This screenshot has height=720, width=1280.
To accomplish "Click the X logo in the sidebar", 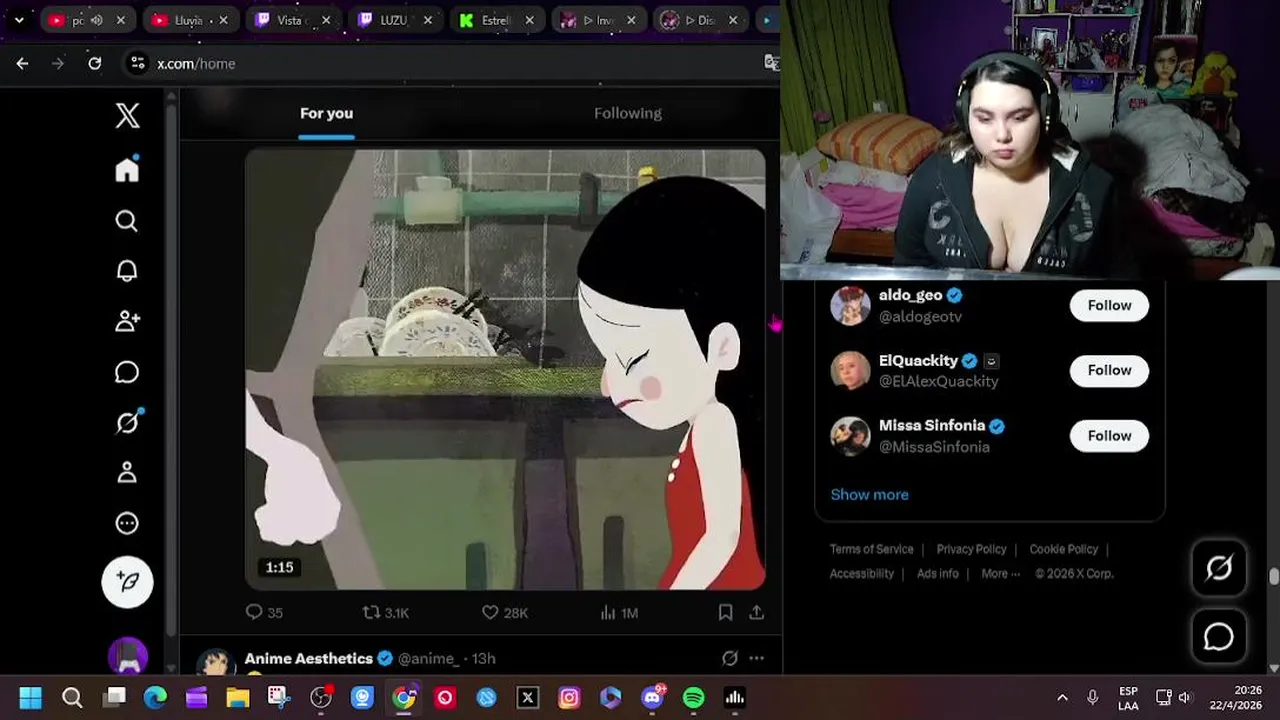I will coord(127,115).
